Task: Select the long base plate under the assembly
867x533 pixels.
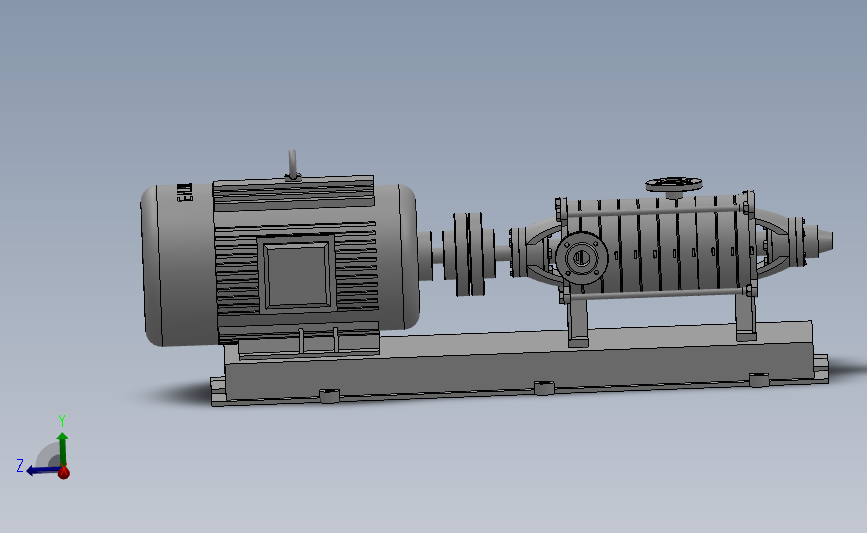Action: [519, 363]
